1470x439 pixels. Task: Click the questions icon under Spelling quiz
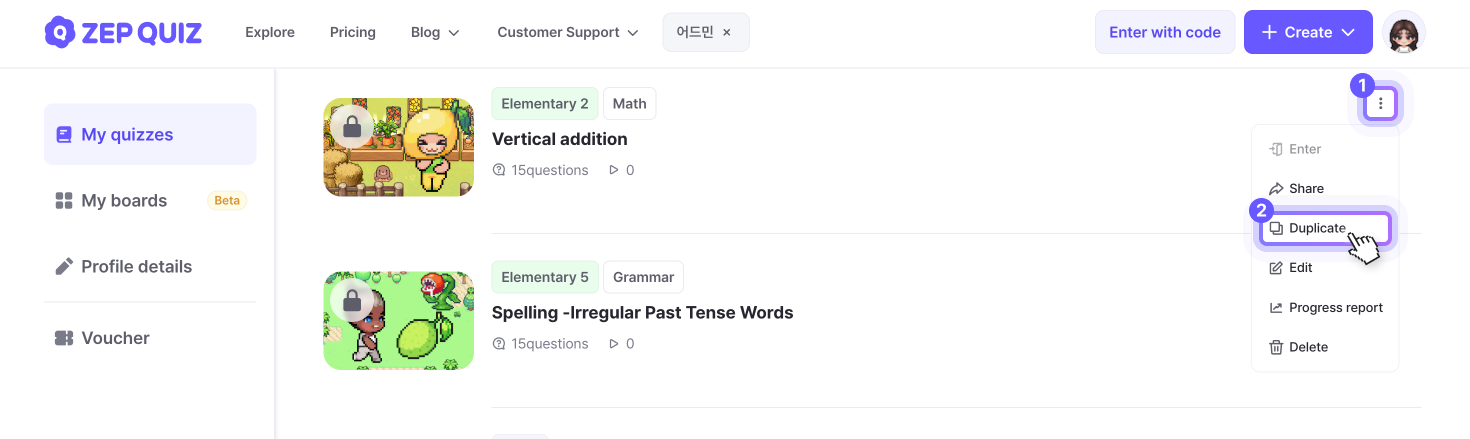(499, 344)
